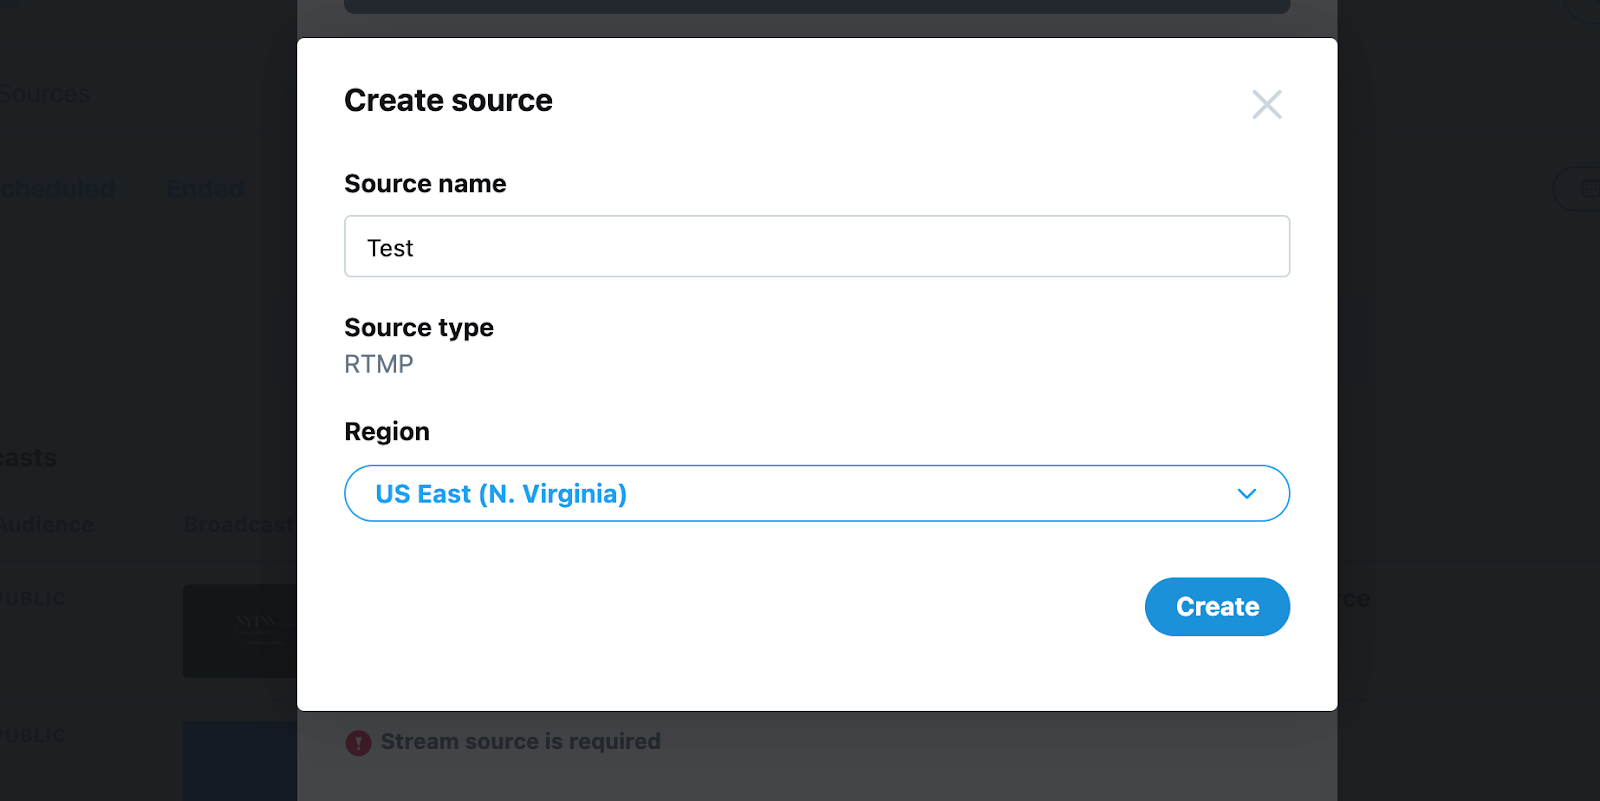Open the US East (N. Virginia) dropdown
This screenshot has height=801, width=1600.
(817, 493)
